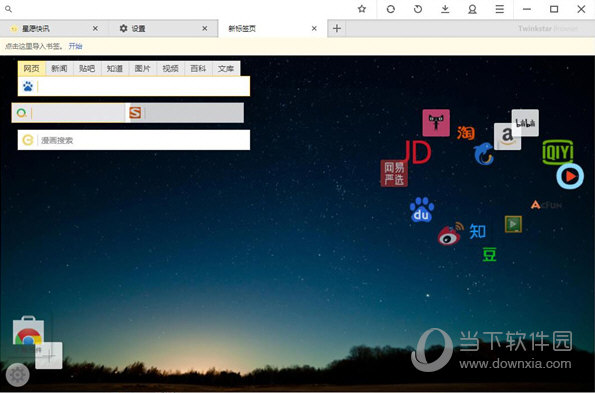595x393 pixels.
Task: Select the 图片 search category
Action: (142, 68)
